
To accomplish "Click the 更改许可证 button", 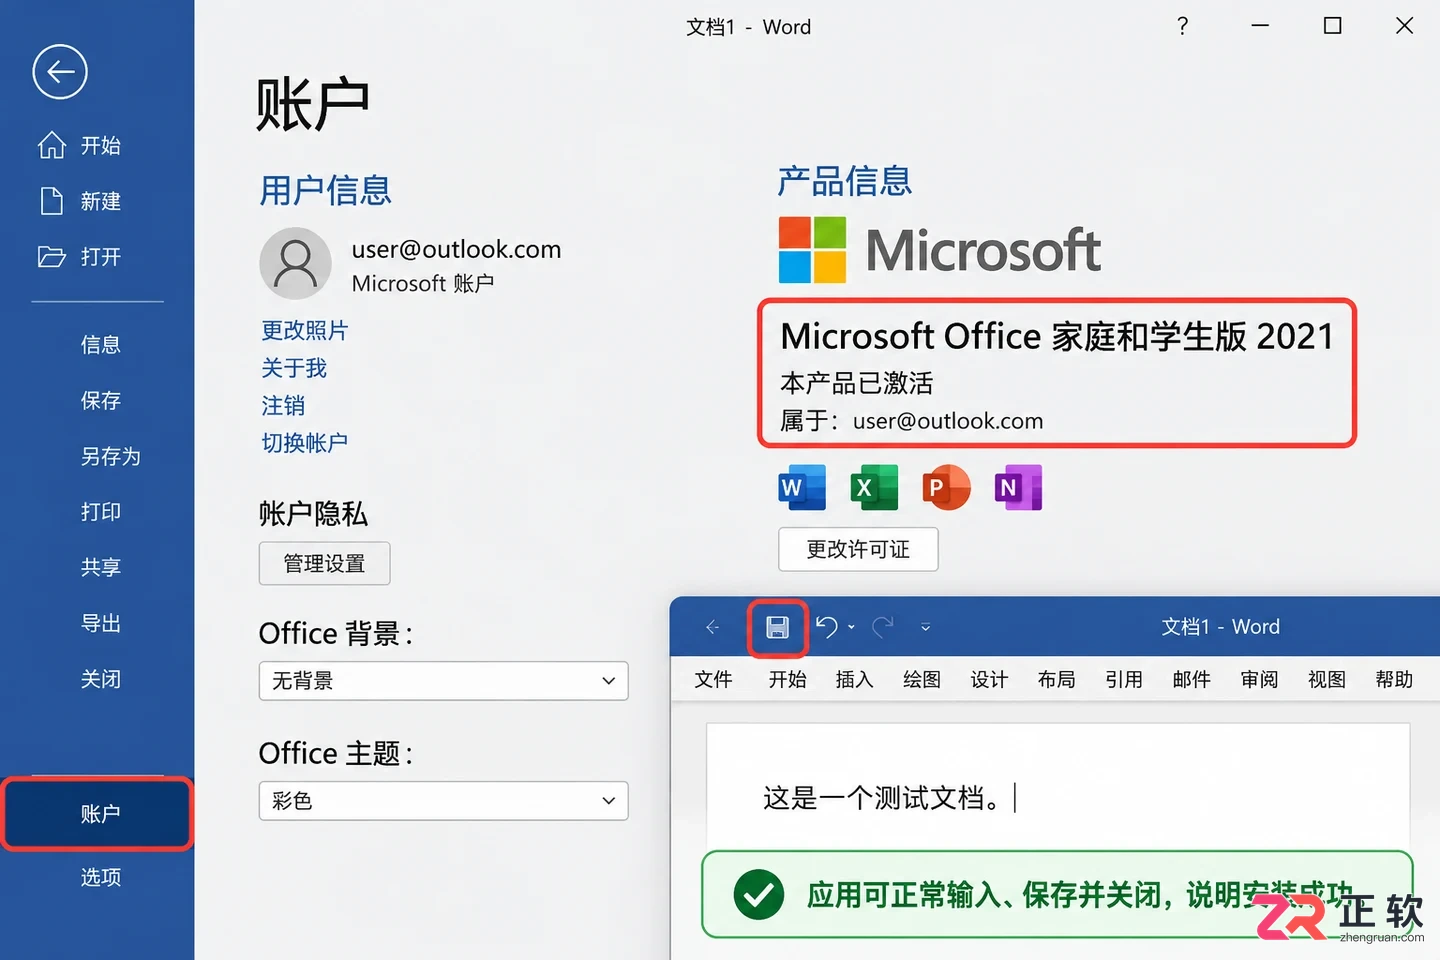I will tap(858, 549).
